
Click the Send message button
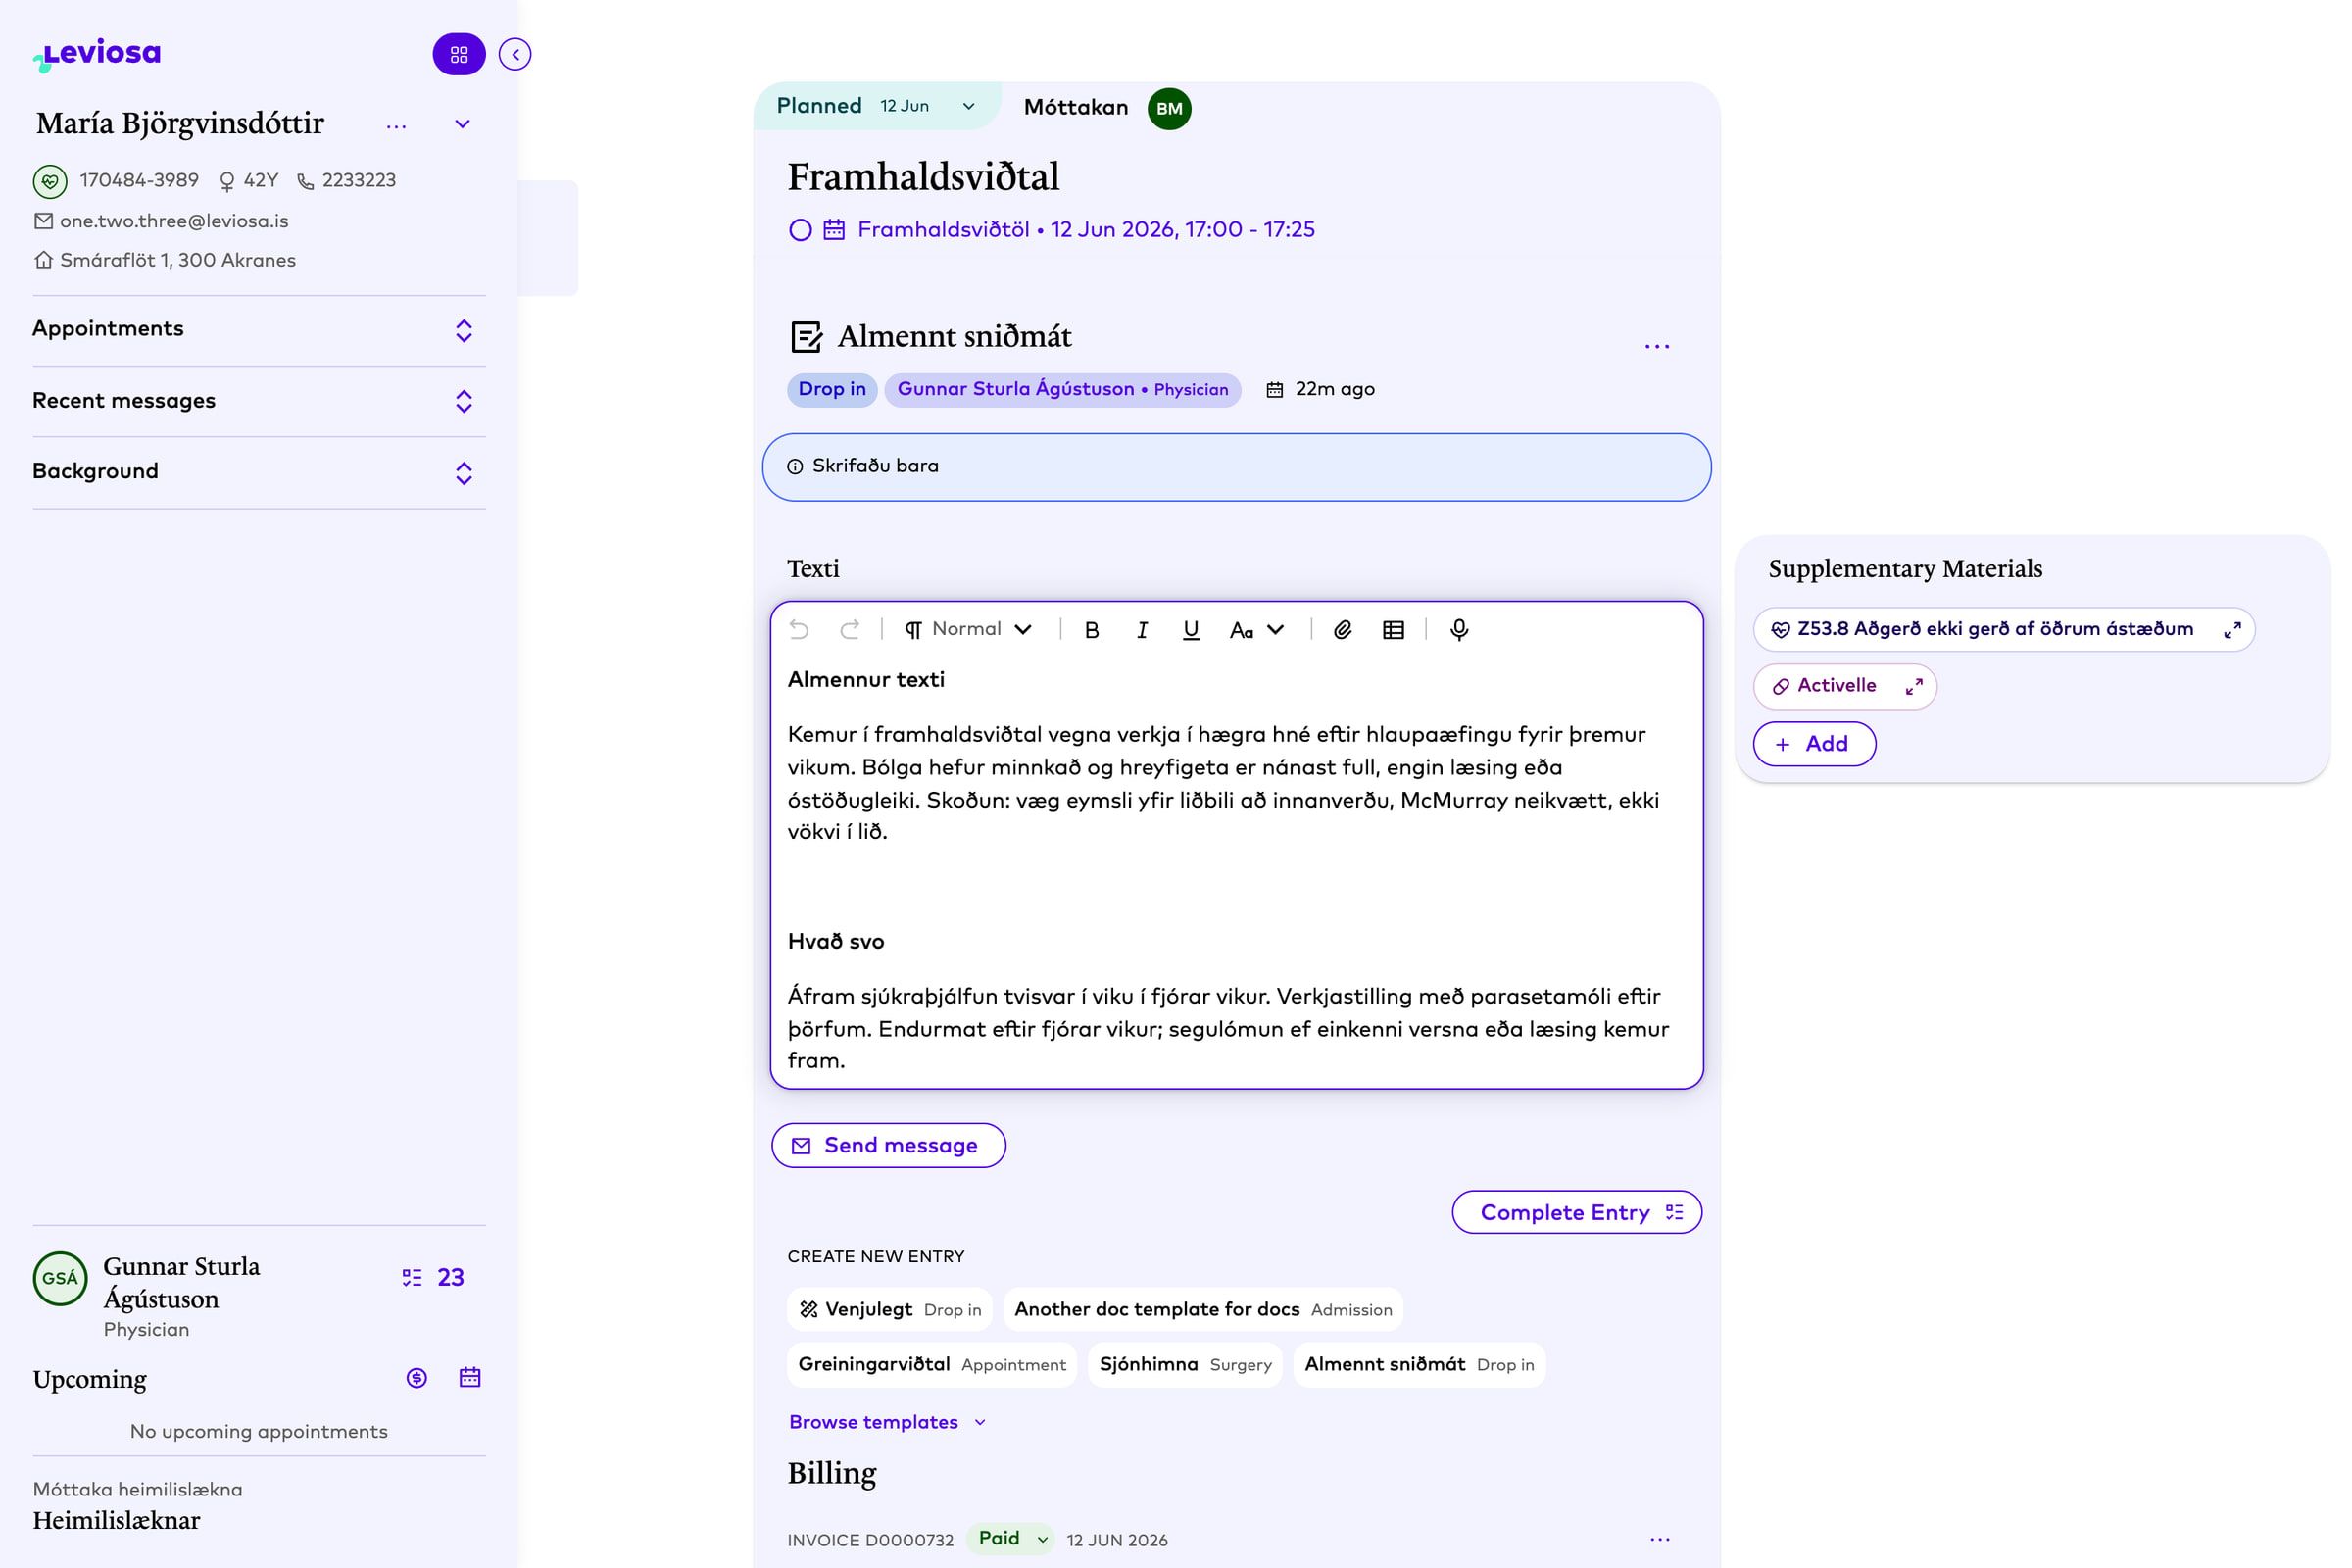tap(888, 1146)
